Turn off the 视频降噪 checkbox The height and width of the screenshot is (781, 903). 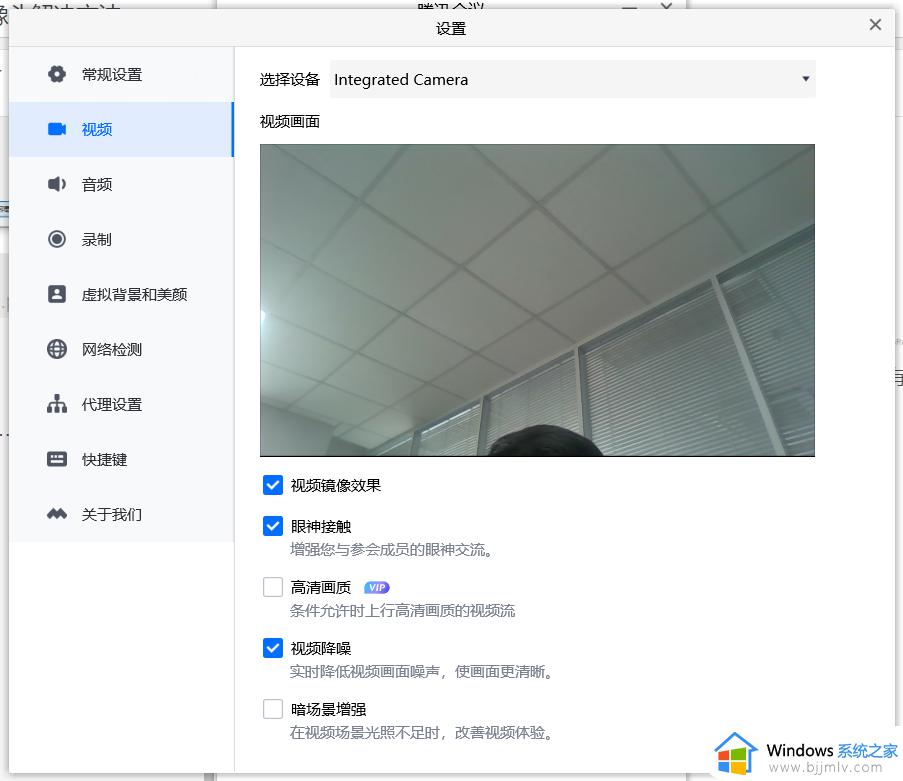point(272,648)
